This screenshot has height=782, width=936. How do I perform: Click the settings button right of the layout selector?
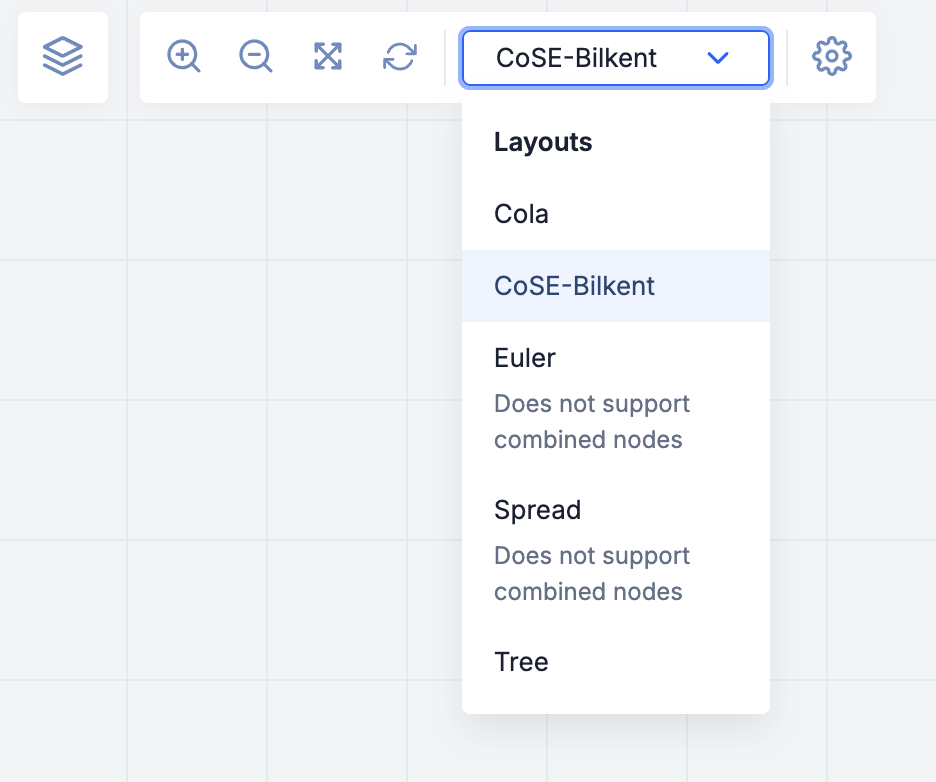pyautogui.click(x=831, y=57)
